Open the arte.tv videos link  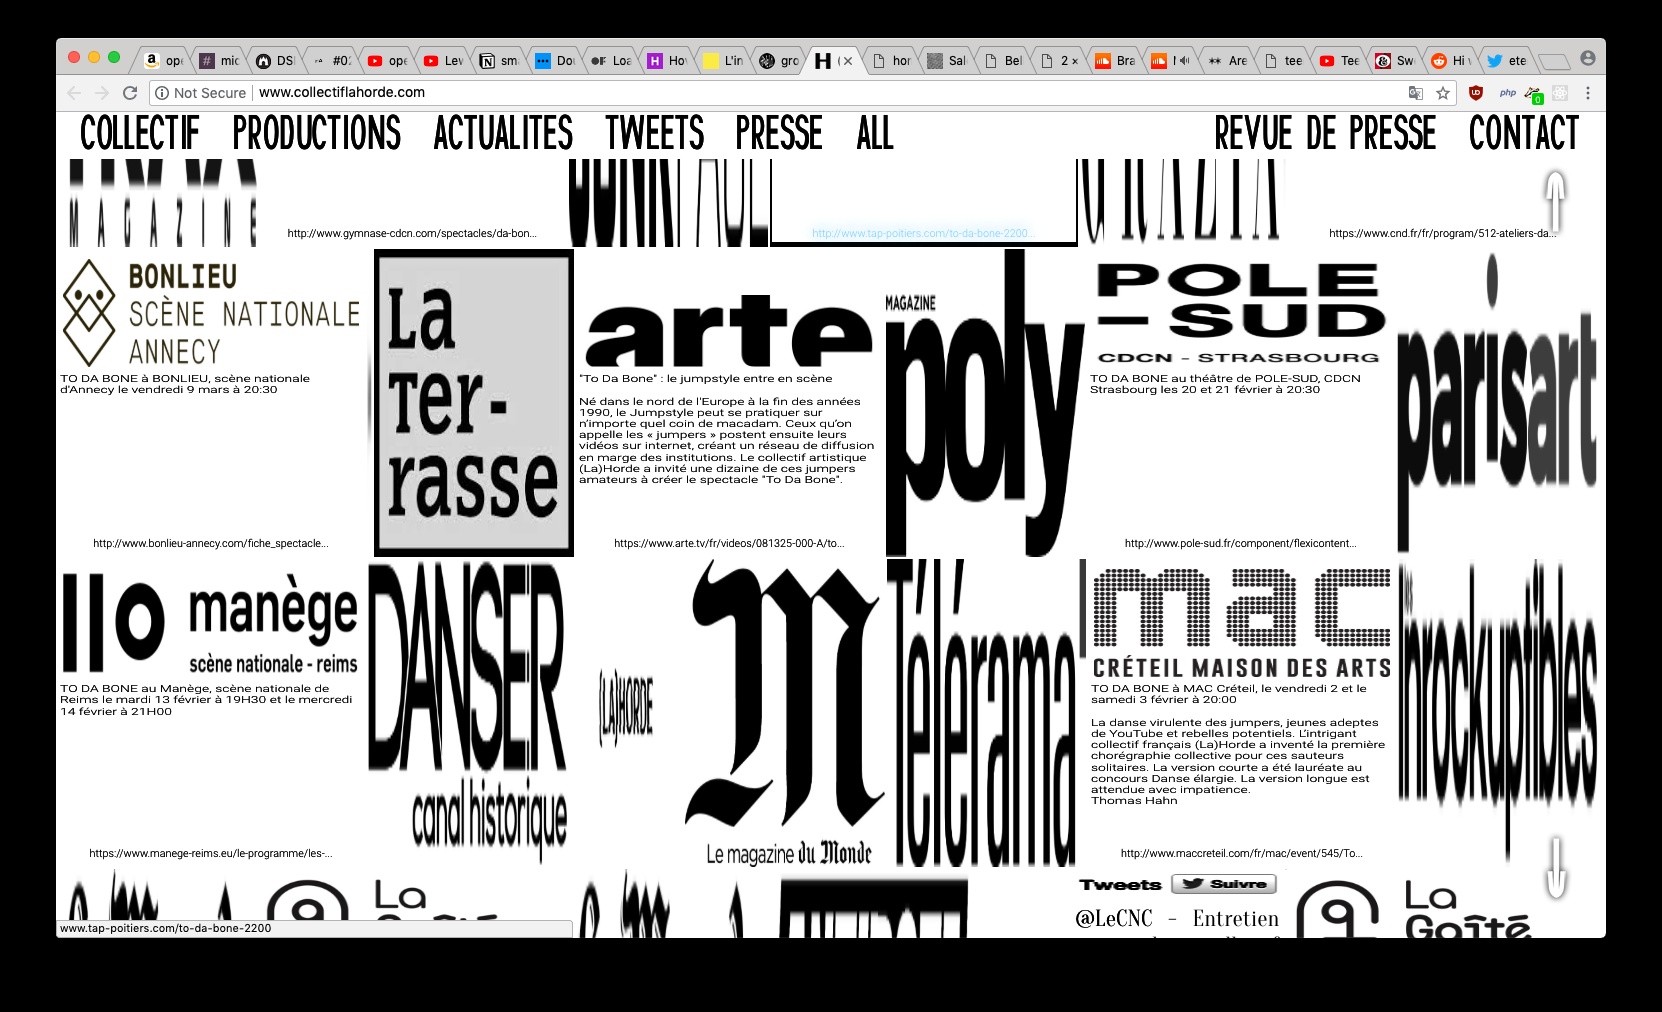[729, 543]
